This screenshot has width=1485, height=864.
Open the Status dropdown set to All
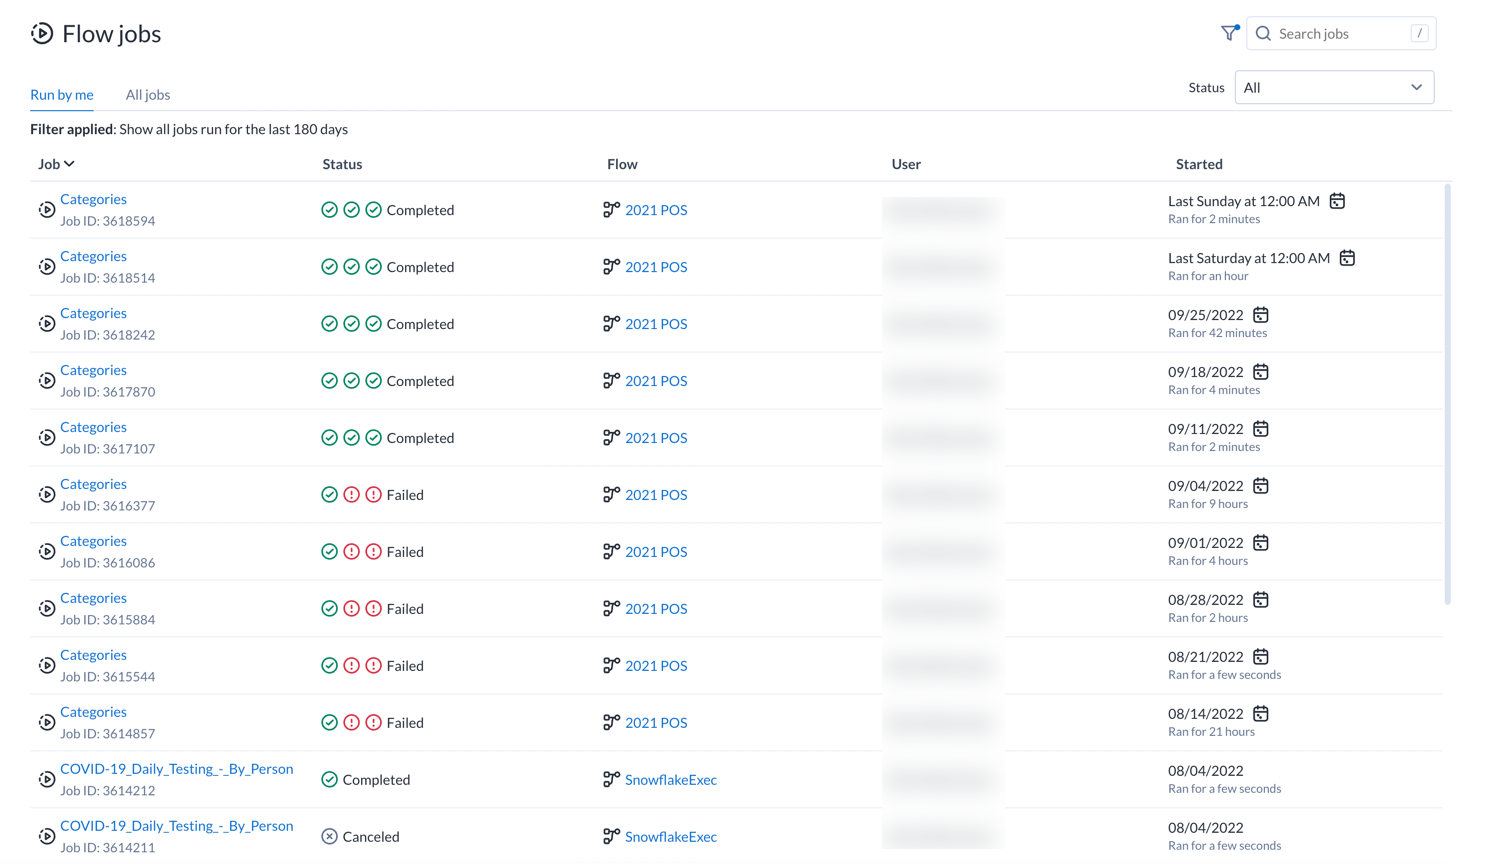point(1333,88)
